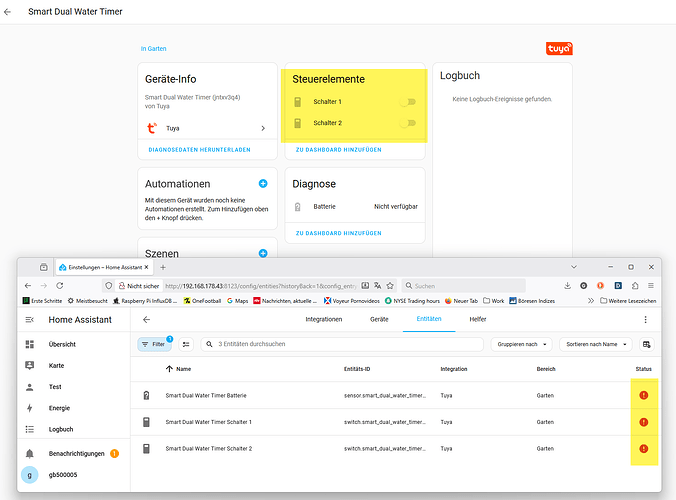Click the Firefox 'Suchen' search box

point(463,286)
